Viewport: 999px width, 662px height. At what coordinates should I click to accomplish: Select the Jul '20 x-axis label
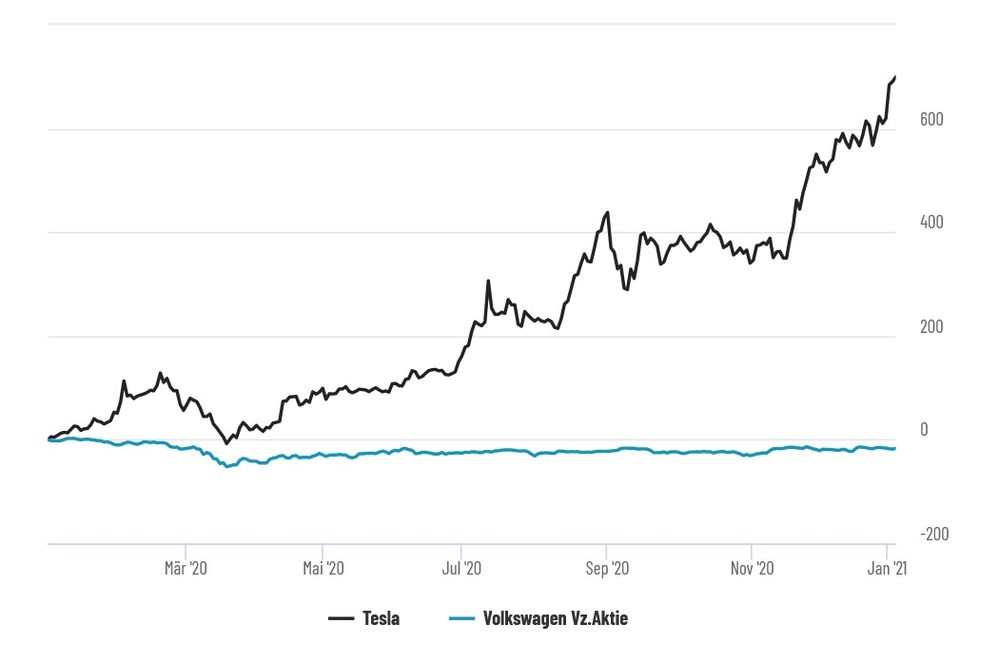[x=460, y=568]
